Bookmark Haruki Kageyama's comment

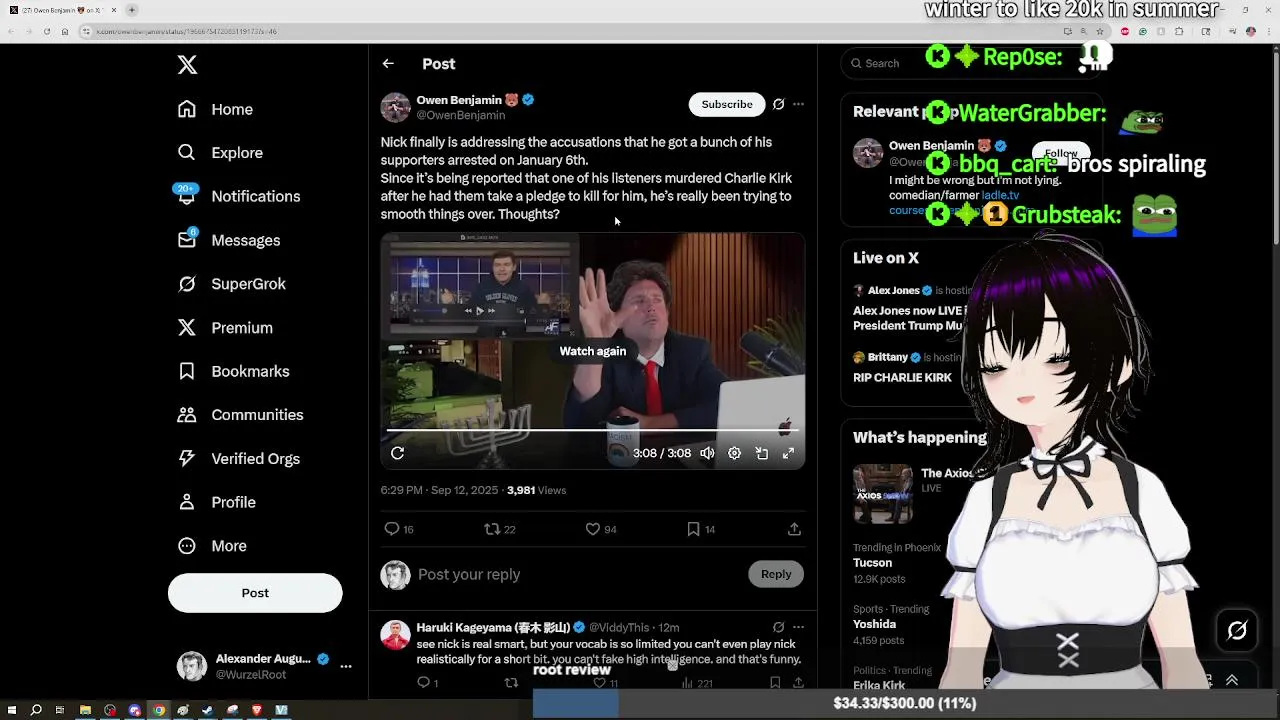775,682
